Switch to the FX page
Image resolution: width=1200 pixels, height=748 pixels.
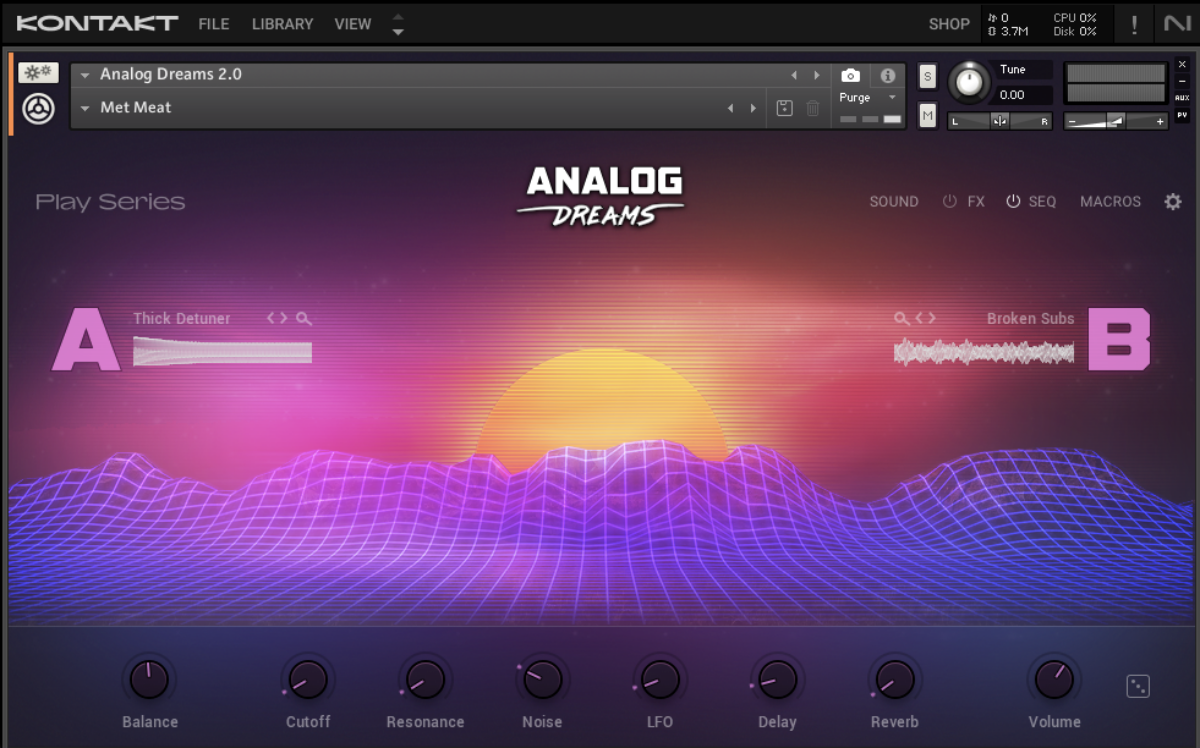click(976, 202)
